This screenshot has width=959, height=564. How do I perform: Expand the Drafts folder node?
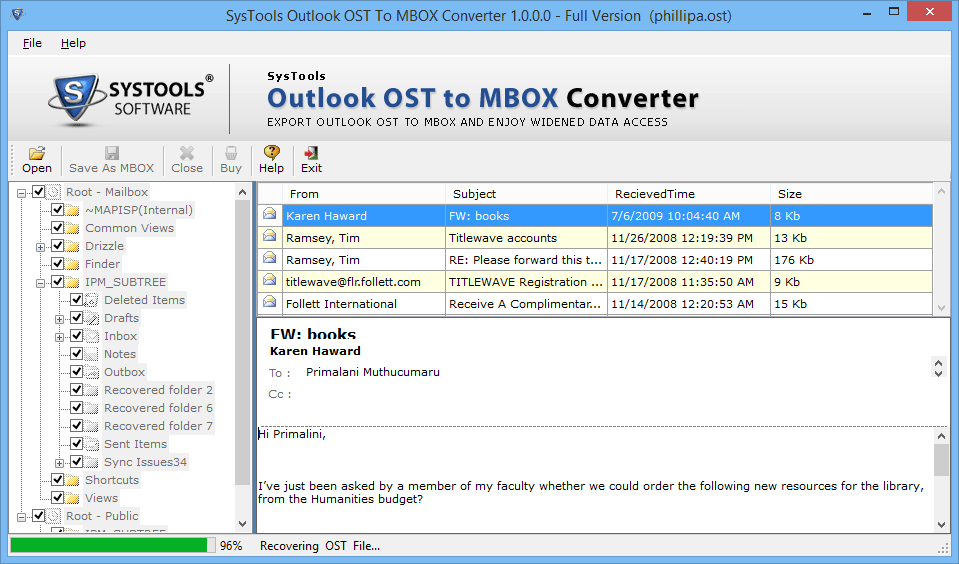(59, 319)
